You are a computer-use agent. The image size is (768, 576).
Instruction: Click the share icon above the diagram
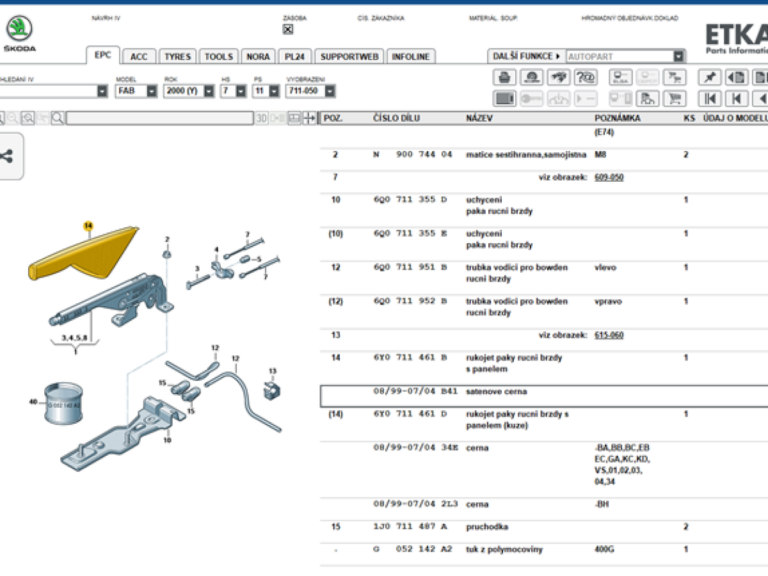(x=8, y=156)
